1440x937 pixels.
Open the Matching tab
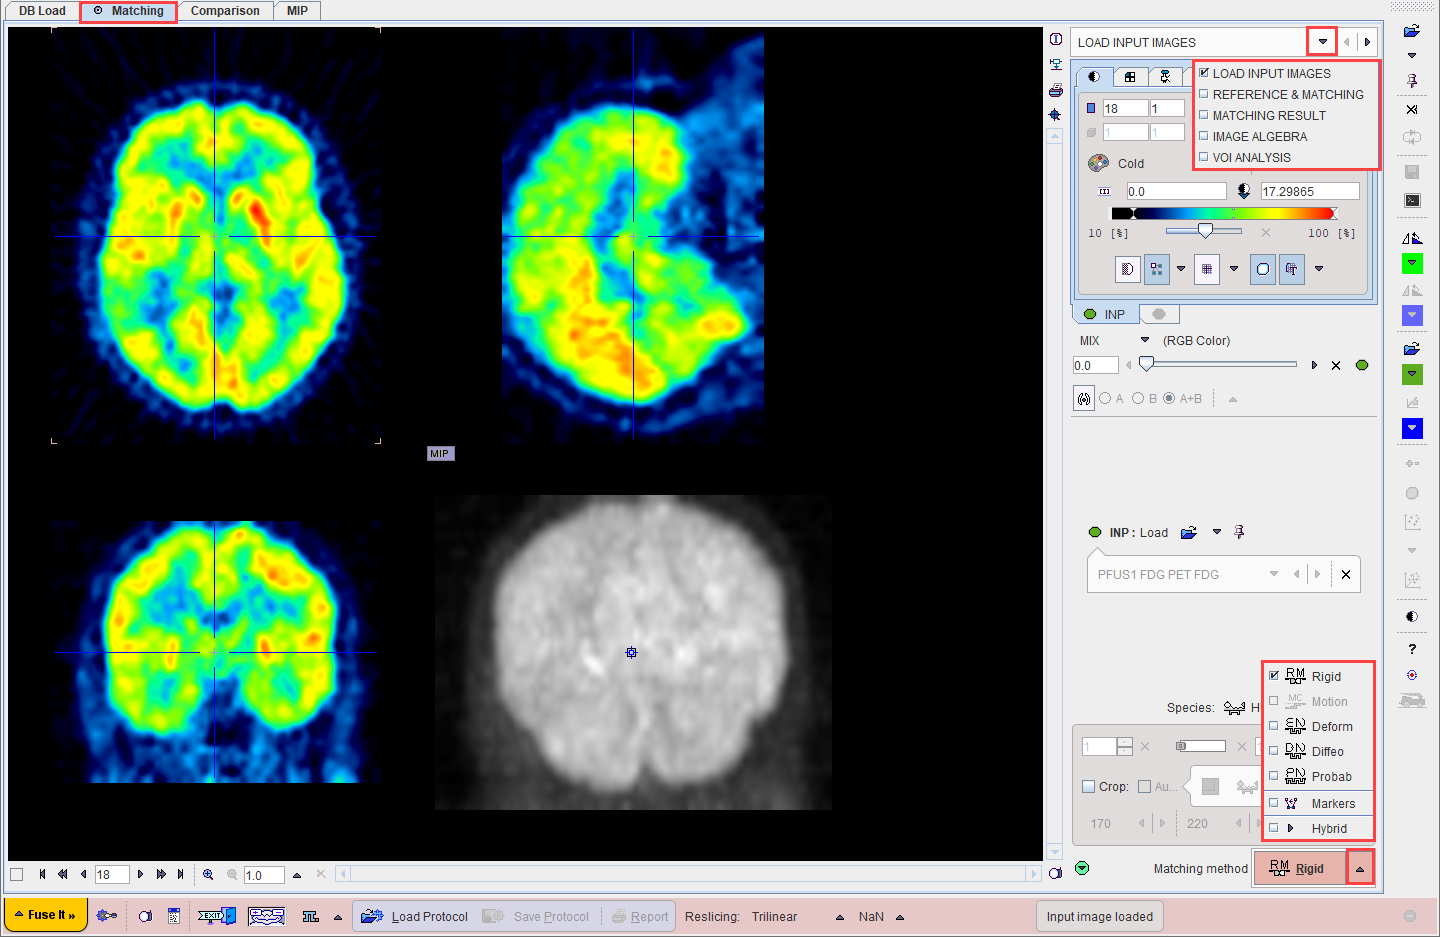pyautogui.click(x=129, y=11)
